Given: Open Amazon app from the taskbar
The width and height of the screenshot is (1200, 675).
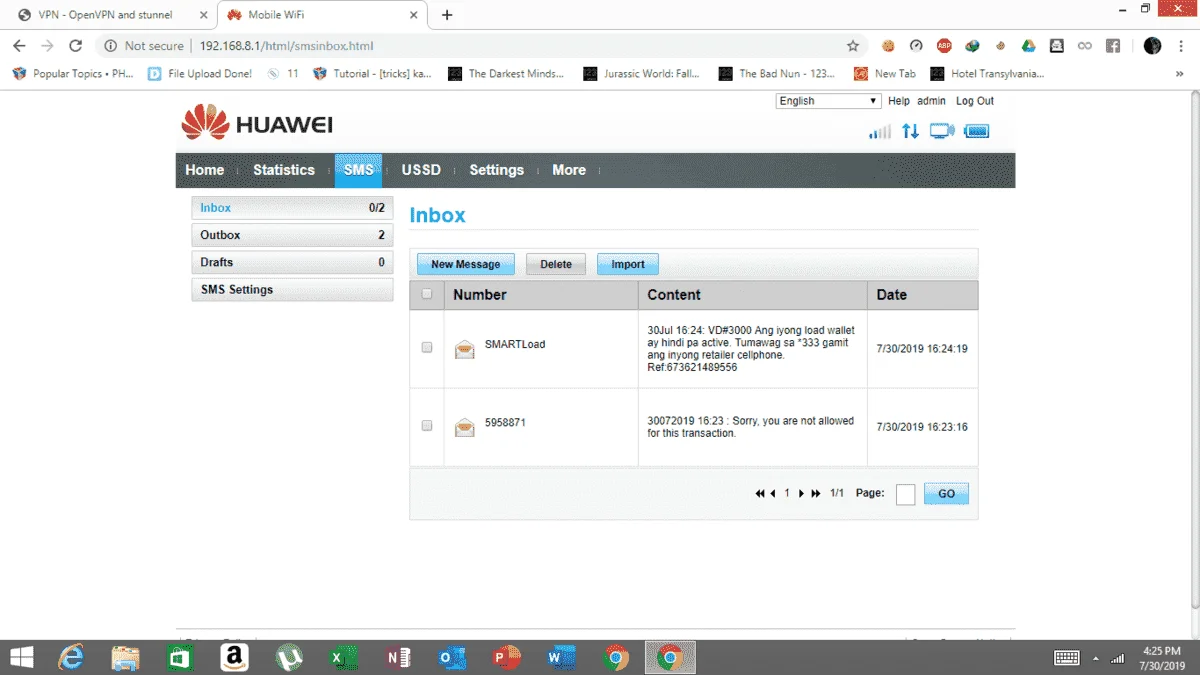Looking at the screenshot, I should pos(234,657).
